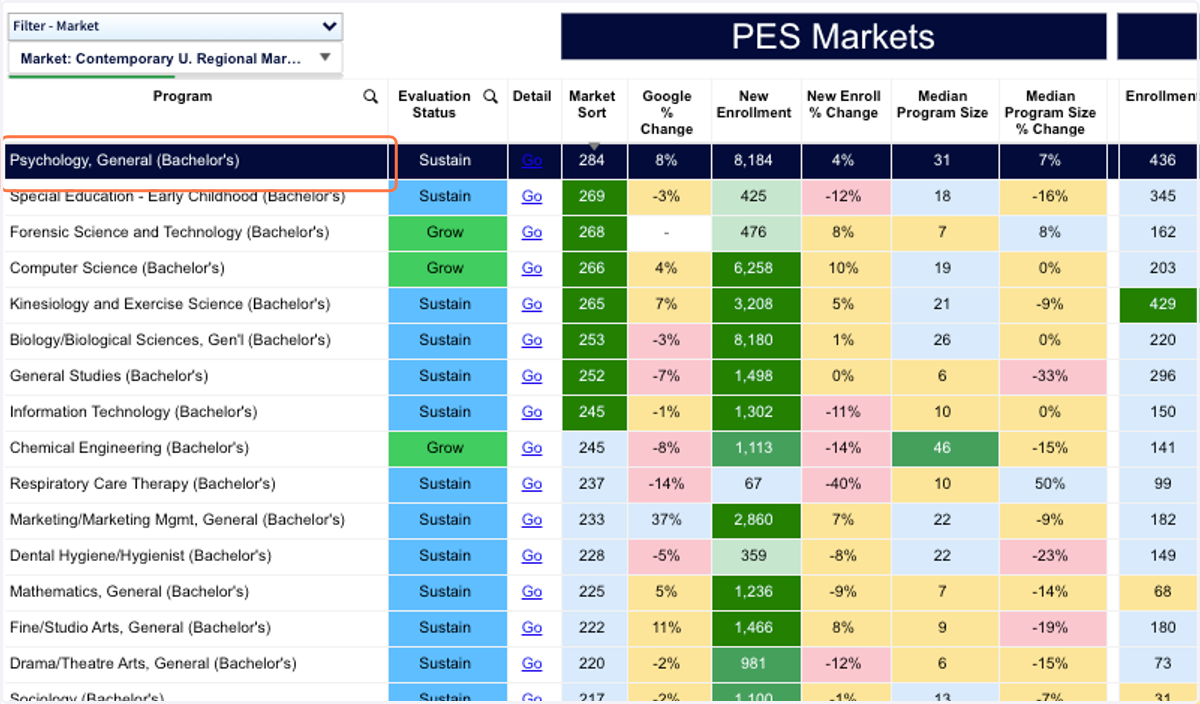The image size is (1200, 704).
Task: Click New Enroll % Change value -40%
Action: [844, 484]
